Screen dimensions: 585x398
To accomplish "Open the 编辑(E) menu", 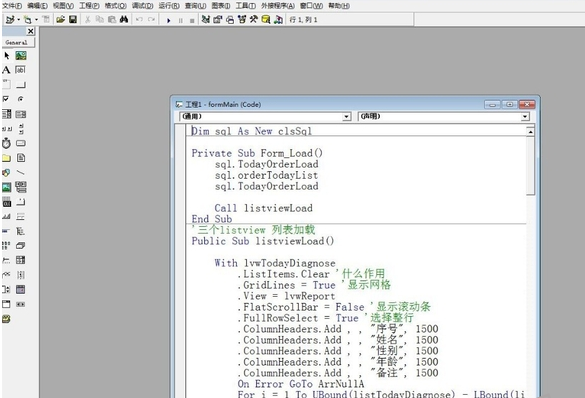I will tap(37, 6).
